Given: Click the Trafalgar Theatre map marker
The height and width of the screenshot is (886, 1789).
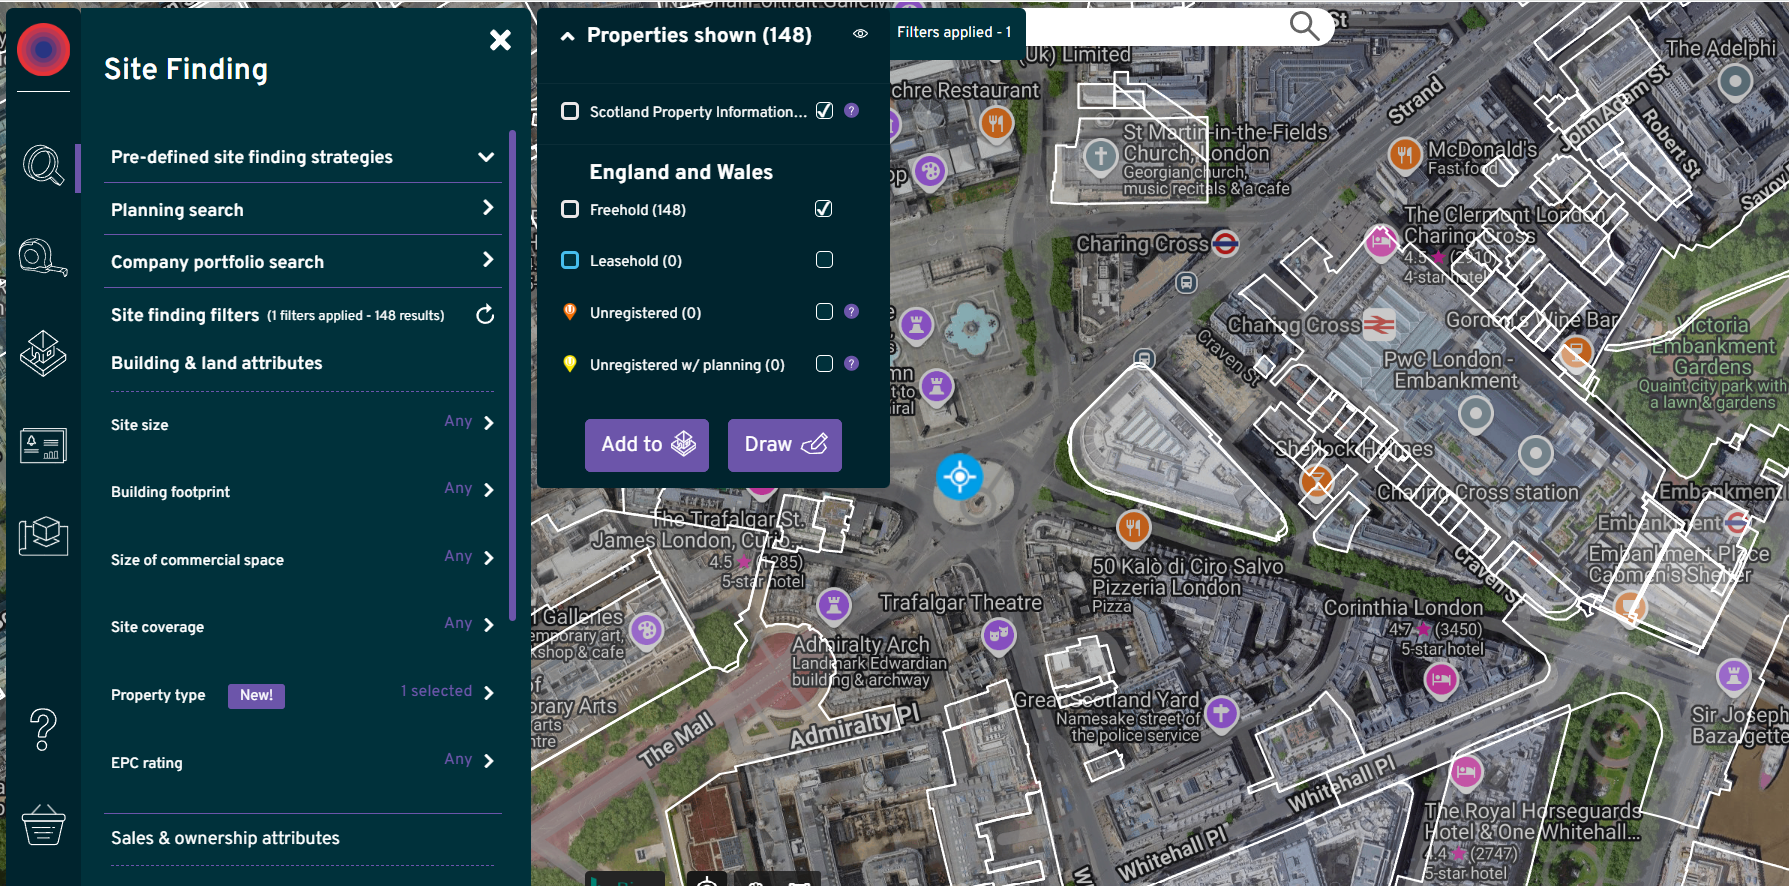Looking at the screenshot, I should pyautogui.click(x=999, y=634).
